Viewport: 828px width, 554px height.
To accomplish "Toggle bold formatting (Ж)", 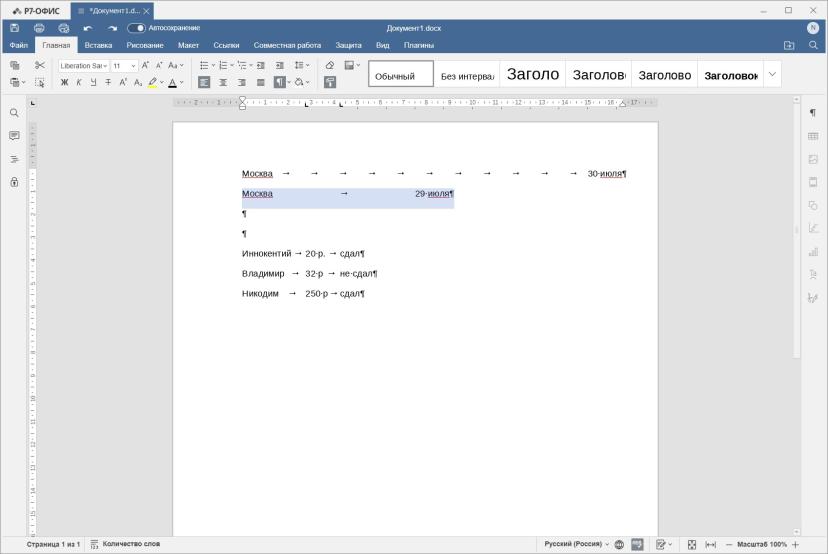I will tap(64, 82).
